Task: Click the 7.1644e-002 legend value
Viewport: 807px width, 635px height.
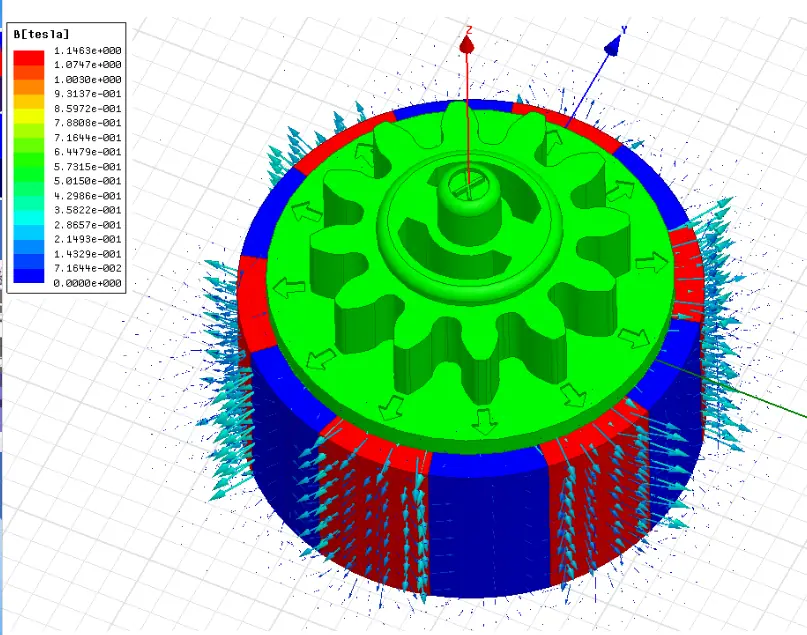Action: (x=87, y=269)
